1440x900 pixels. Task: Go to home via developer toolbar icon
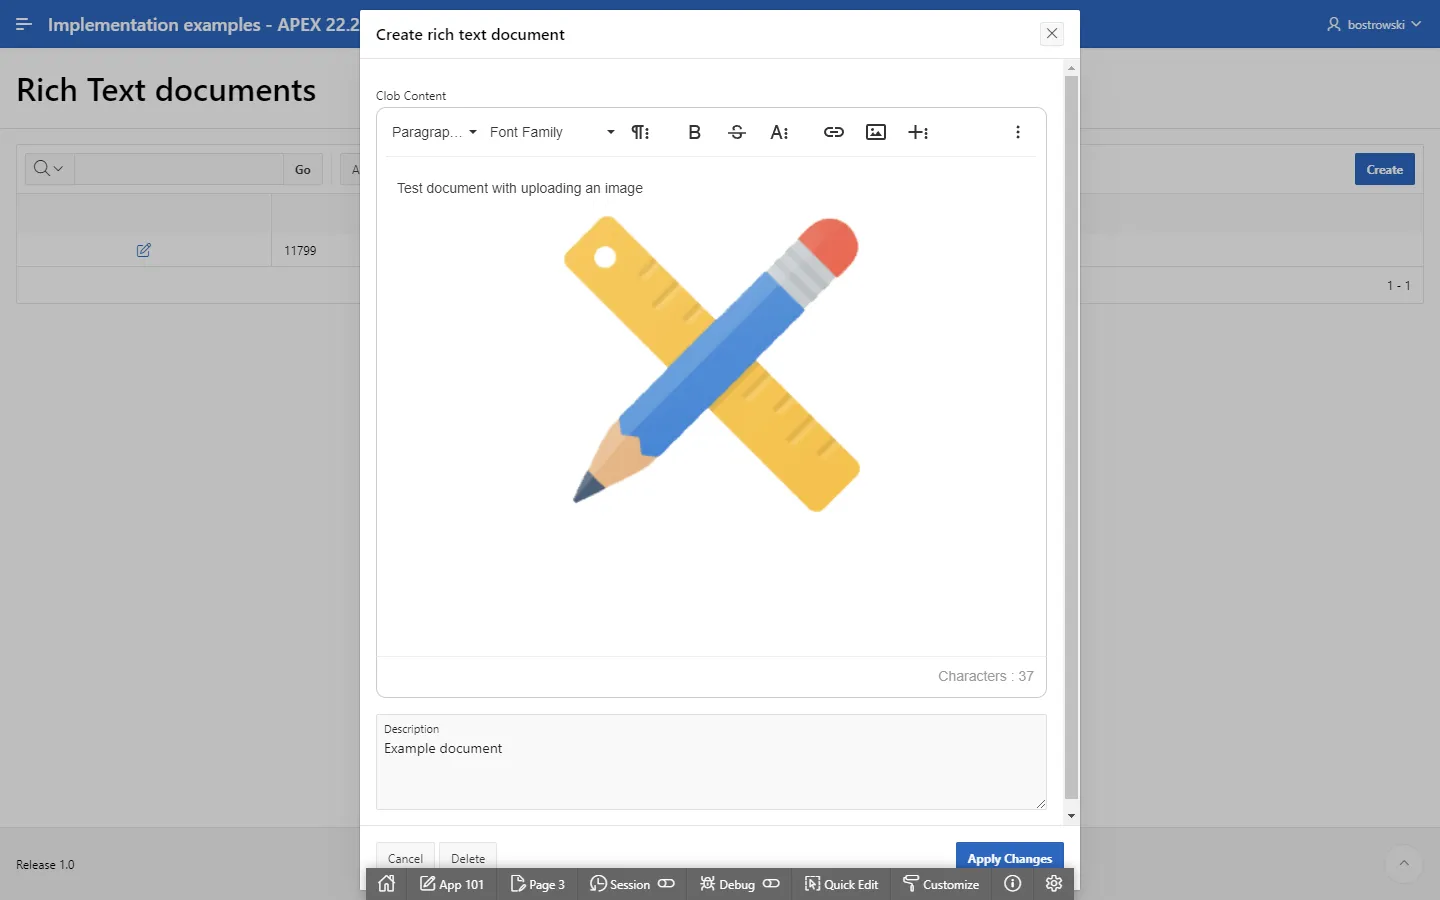pos(387,884)
